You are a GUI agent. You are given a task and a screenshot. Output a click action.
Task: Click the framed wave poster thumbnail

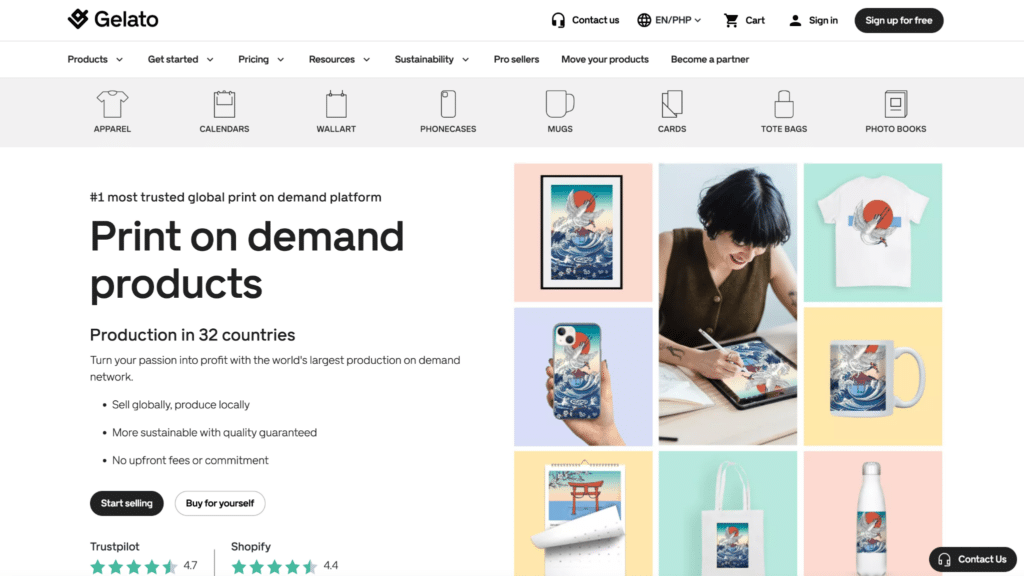583,232
